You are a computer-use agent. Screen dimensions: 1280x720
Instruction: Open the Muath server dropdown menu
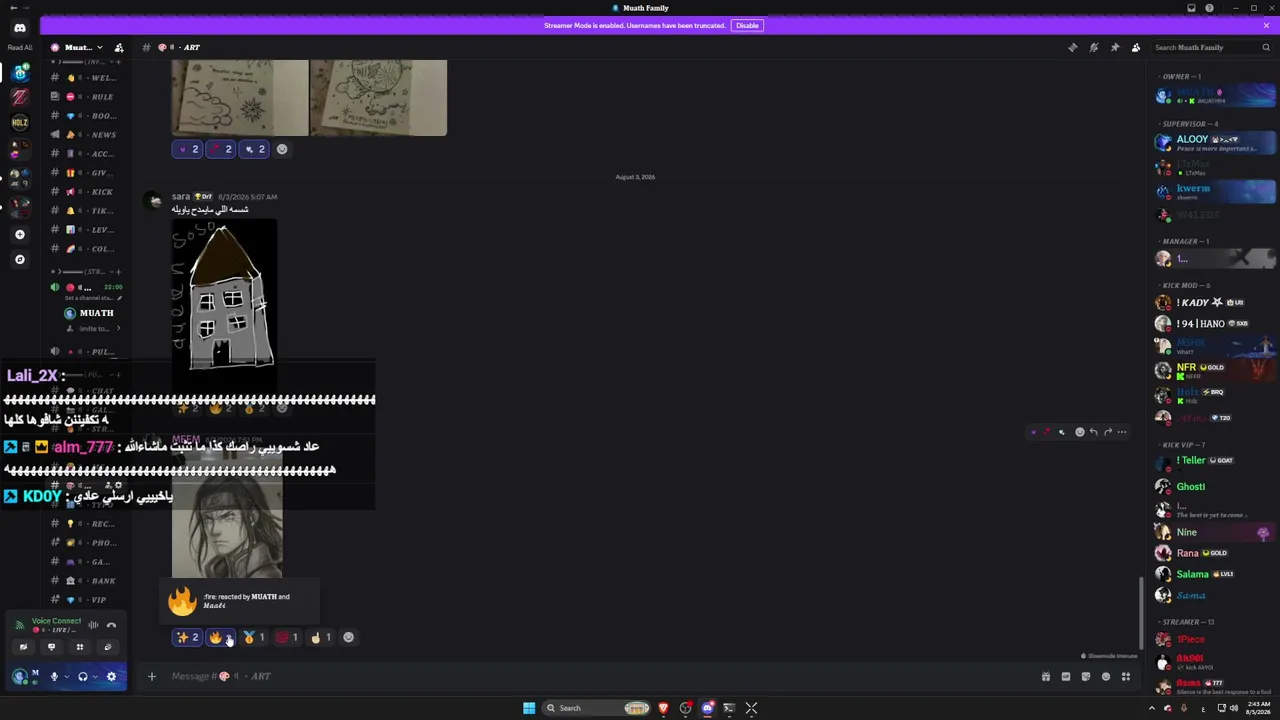pos(77,47)
